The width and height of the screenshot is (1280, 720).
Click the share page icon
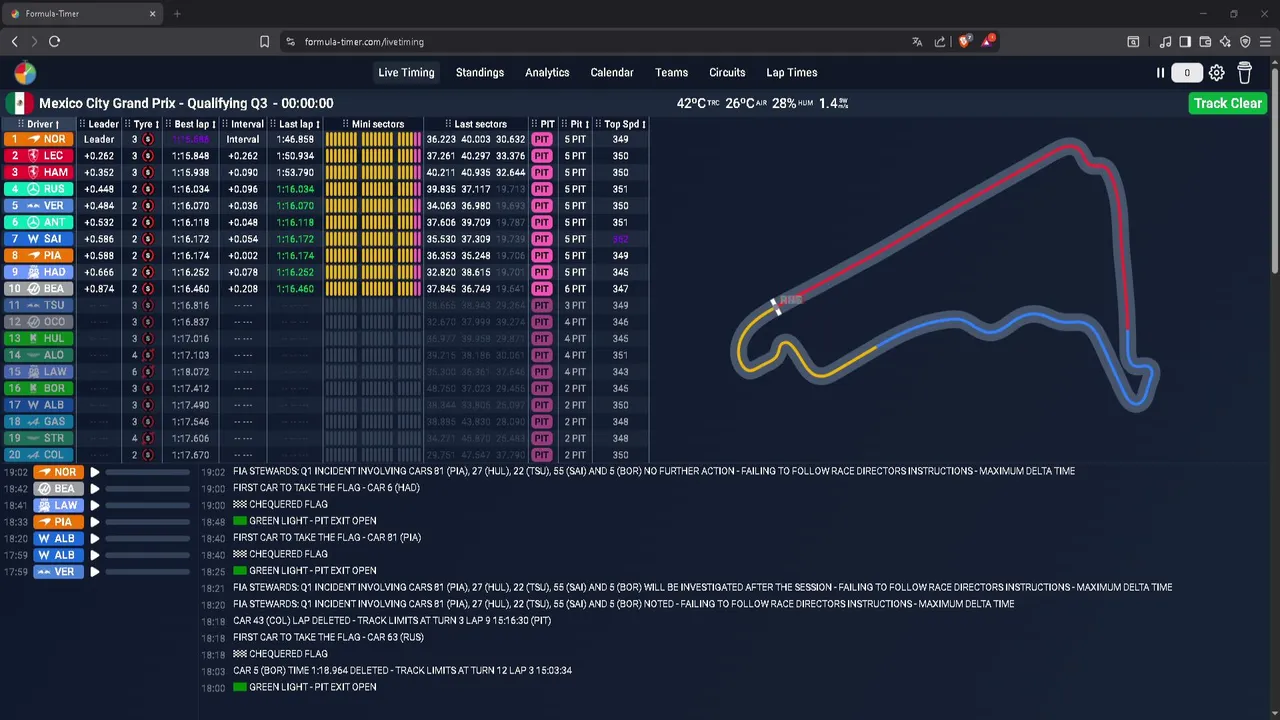click(940, 42)
